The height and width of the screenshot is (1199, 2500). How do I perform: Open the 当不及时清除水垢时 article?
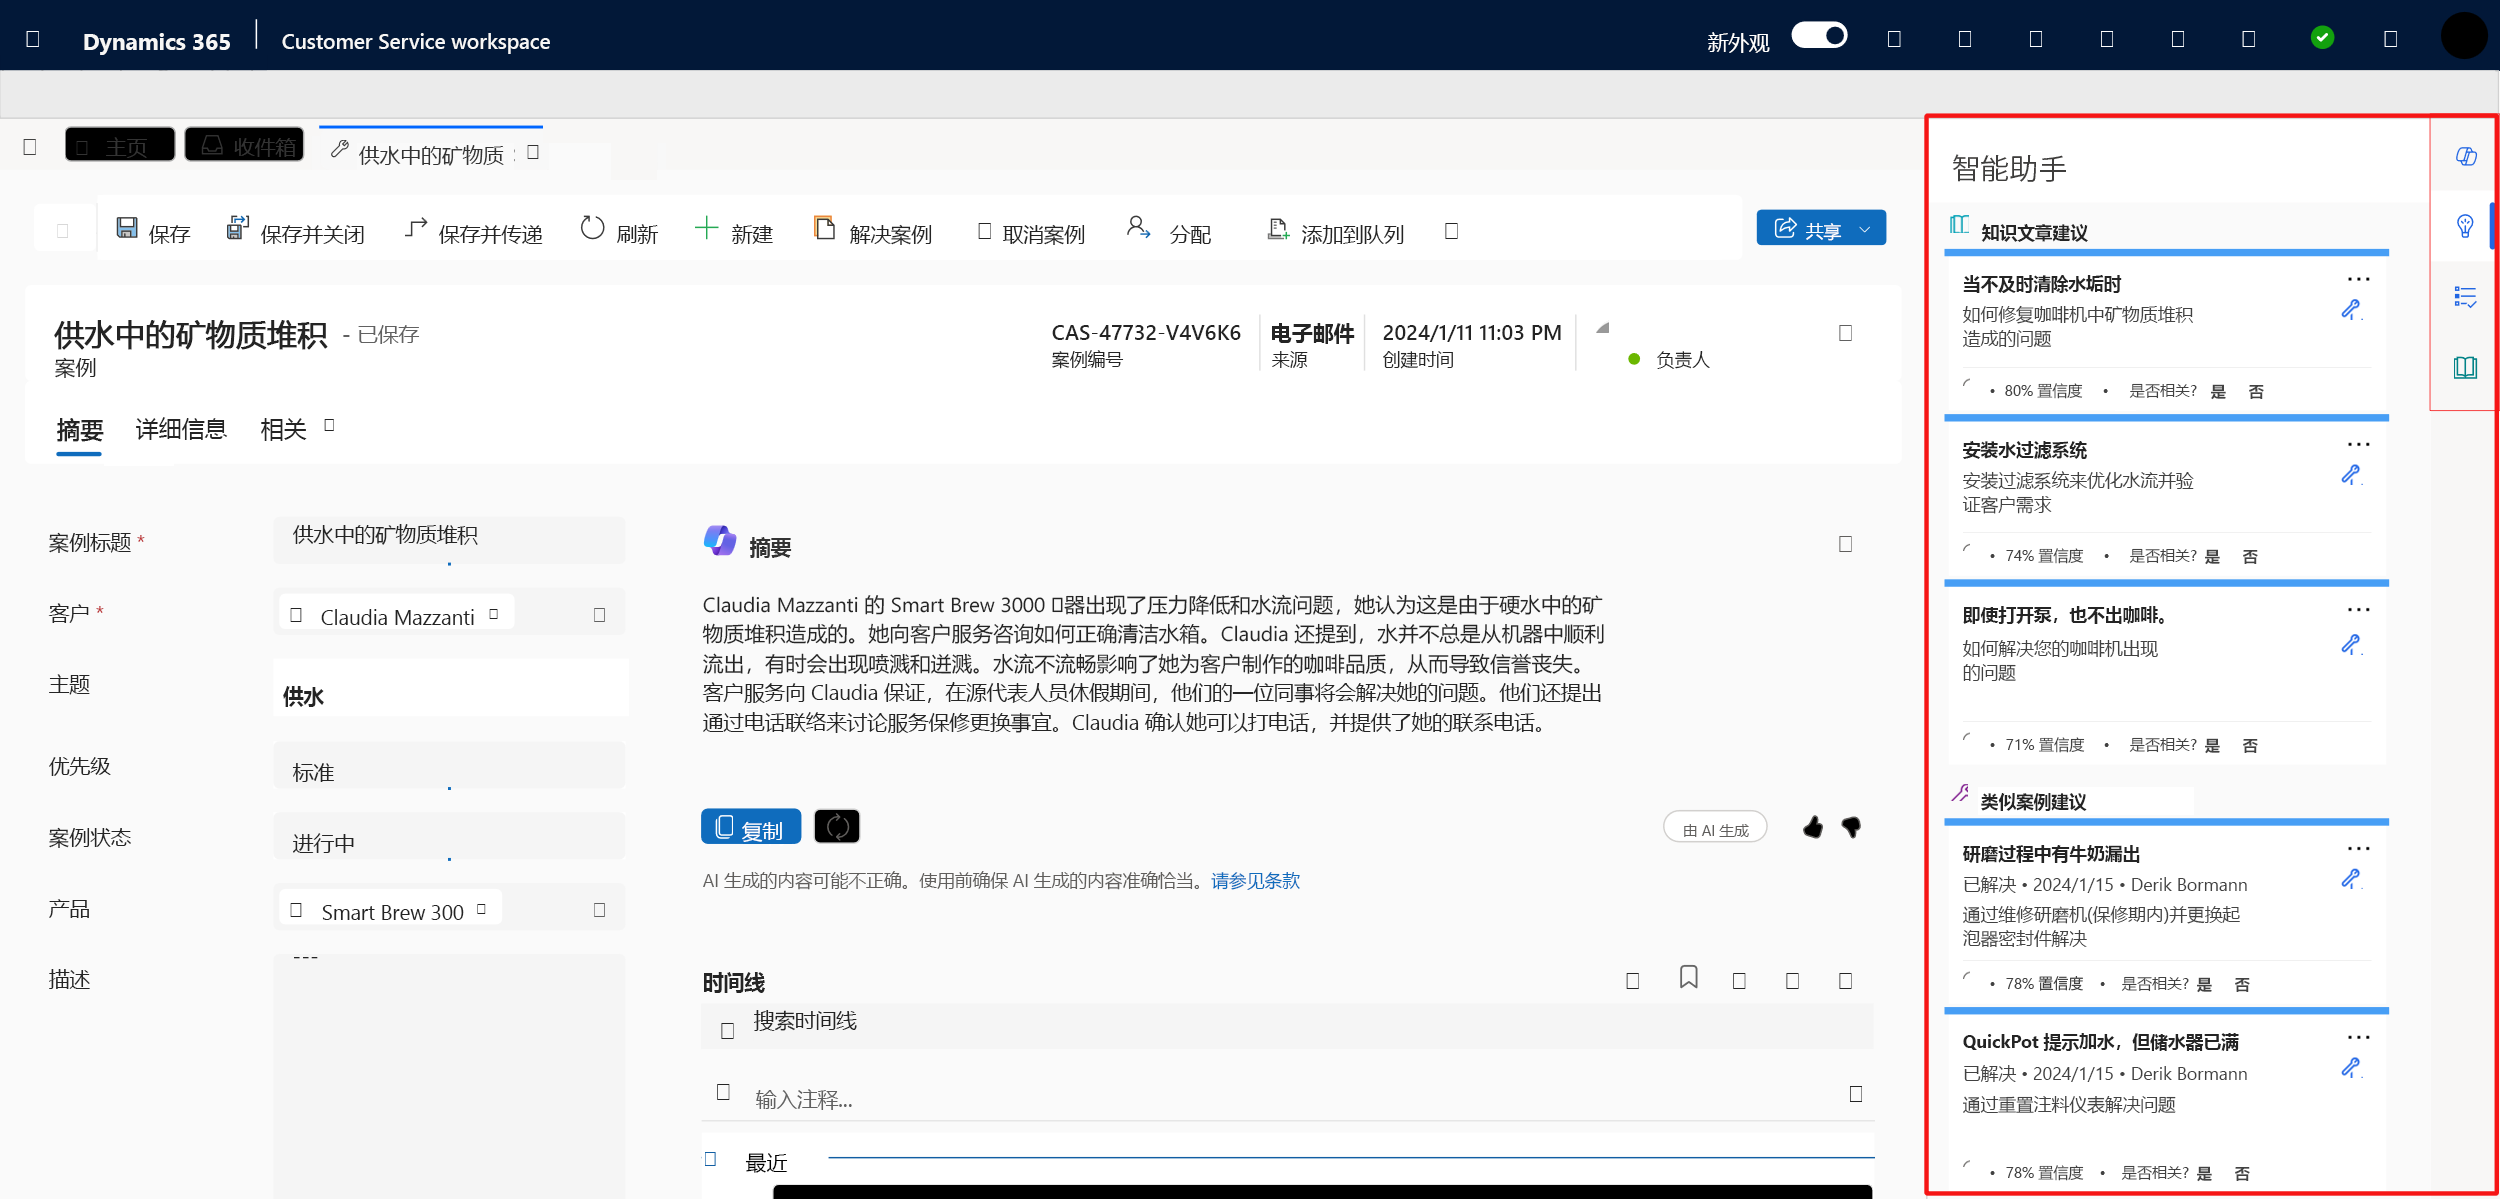(x=2041, y=285)
